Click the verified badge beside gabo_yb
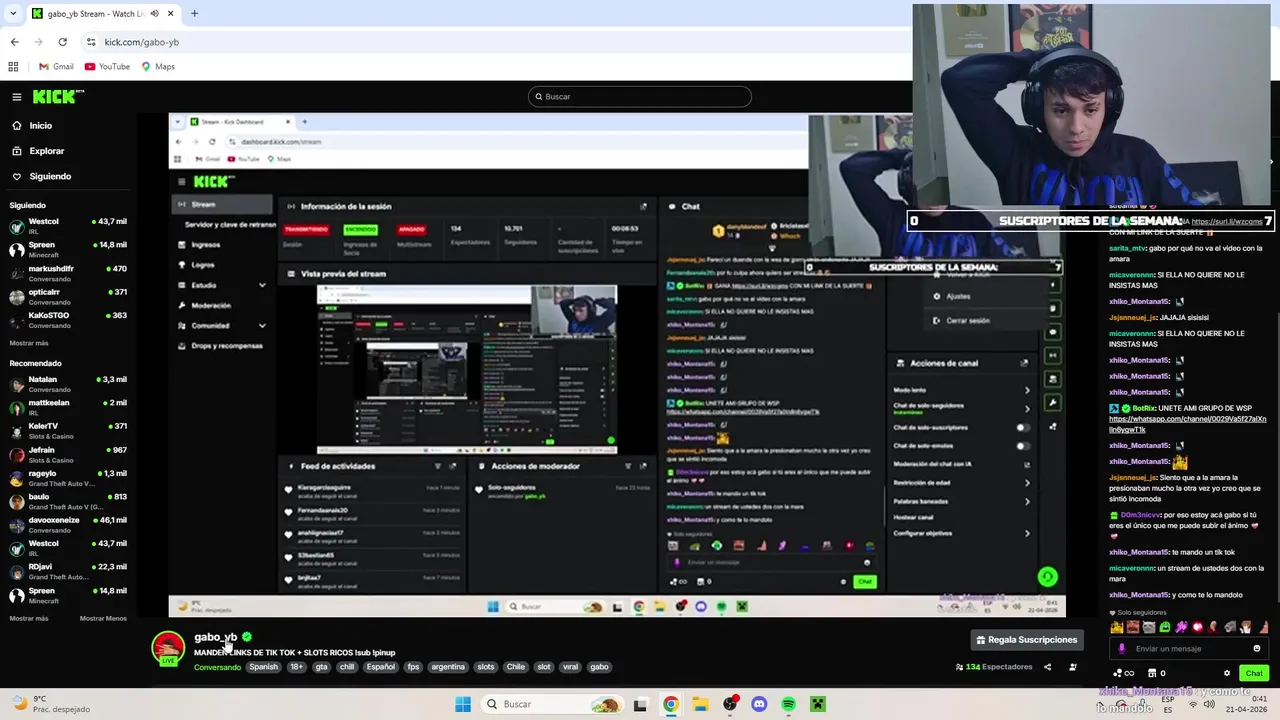Viewport: 1280px width, 720px height. pos(247,637)
